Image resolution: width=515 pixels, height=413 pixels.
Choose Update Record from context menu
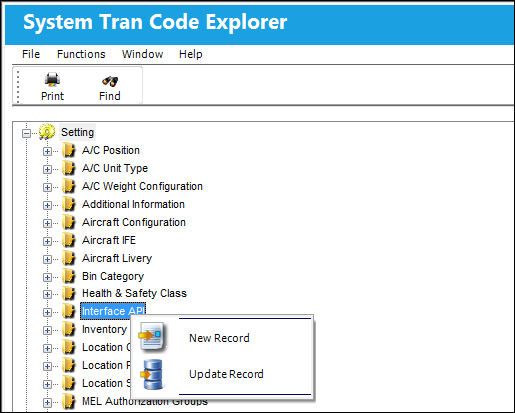click(226, 374)
